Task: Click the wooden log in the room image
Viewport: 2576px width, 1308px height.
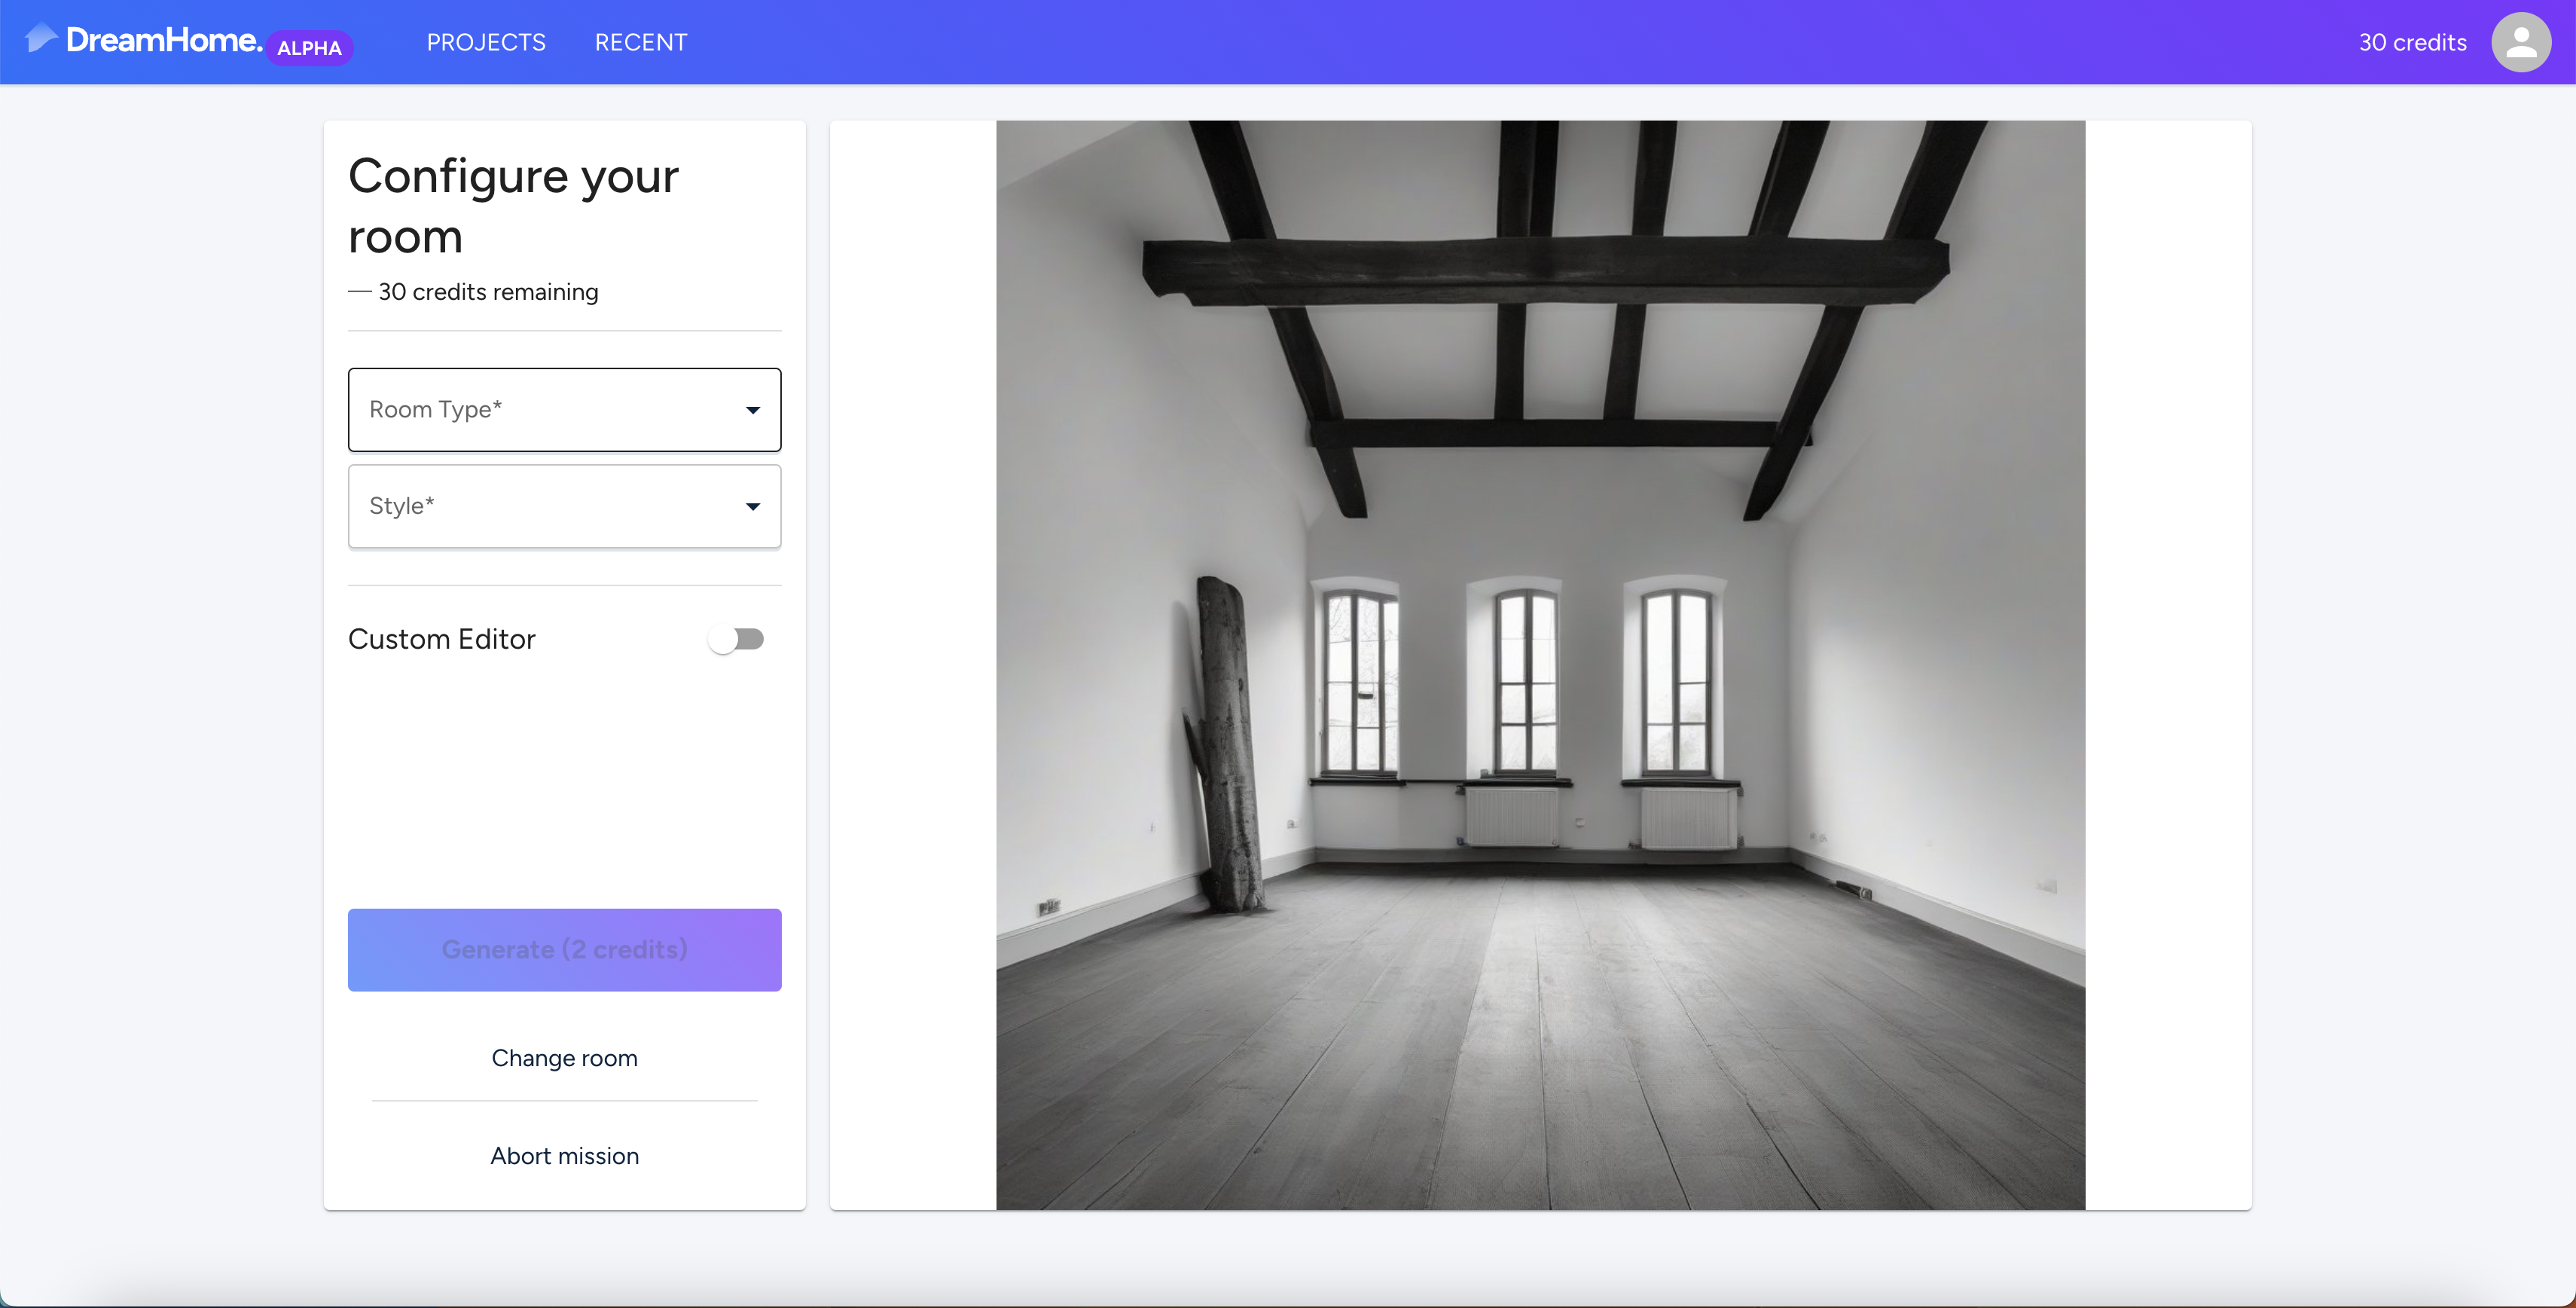Action: click(x=1226, y=745)
